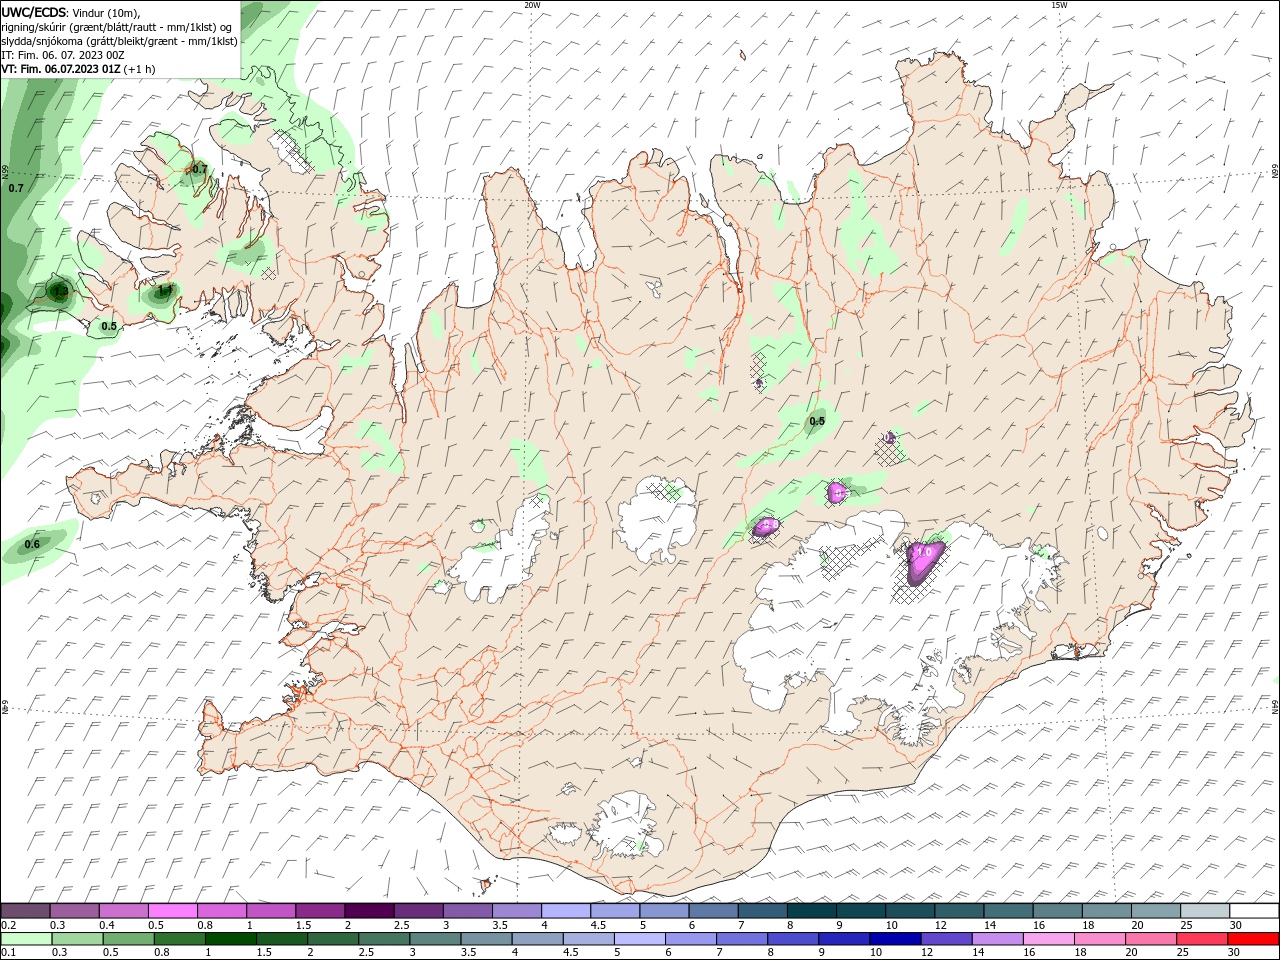
Task: Pick the white 30 swatch ending the snow scale
Action: pos(1253,911)
